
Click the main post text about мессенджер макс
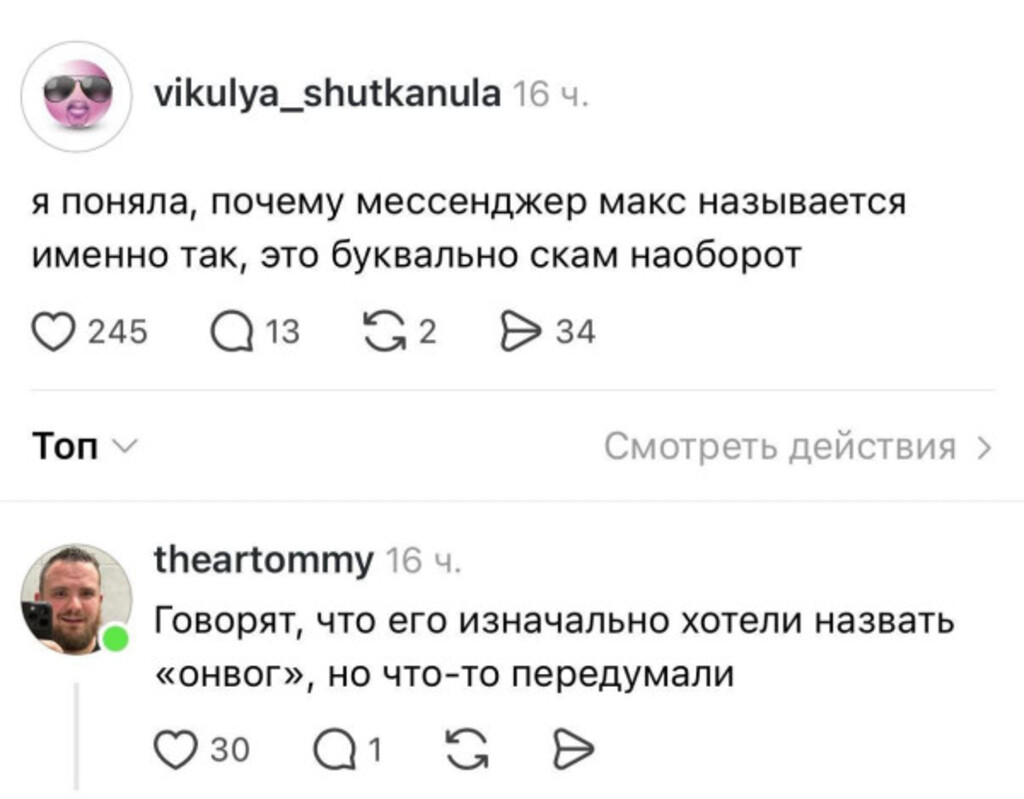point(468,230)
